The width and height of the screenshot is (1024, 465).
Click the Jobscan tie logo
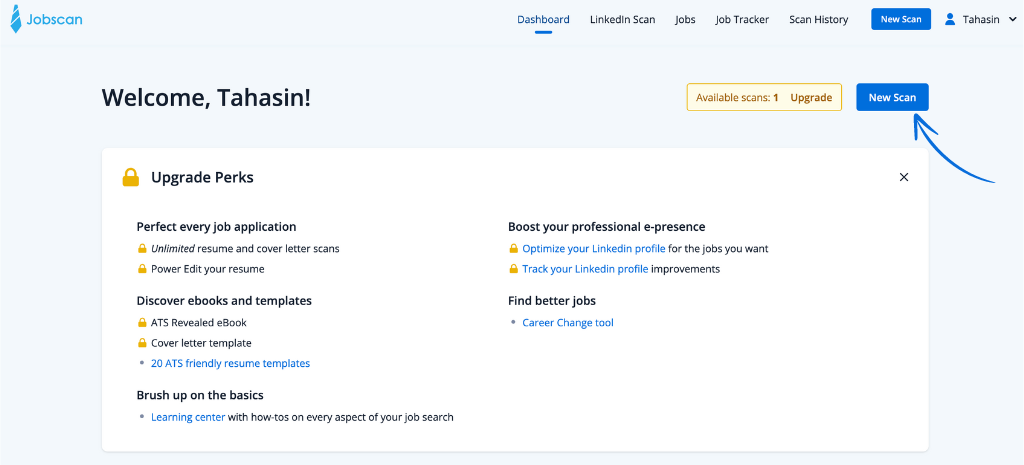click(x=16, y=19)
